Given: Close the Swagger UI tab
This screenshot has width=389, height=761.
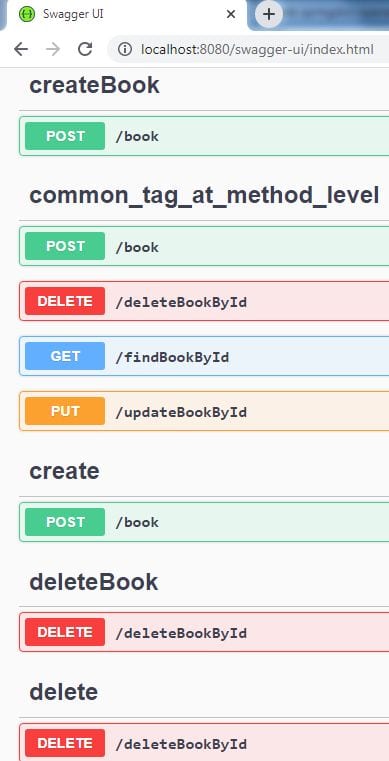Looking at the screenshot, I should 231,15.
